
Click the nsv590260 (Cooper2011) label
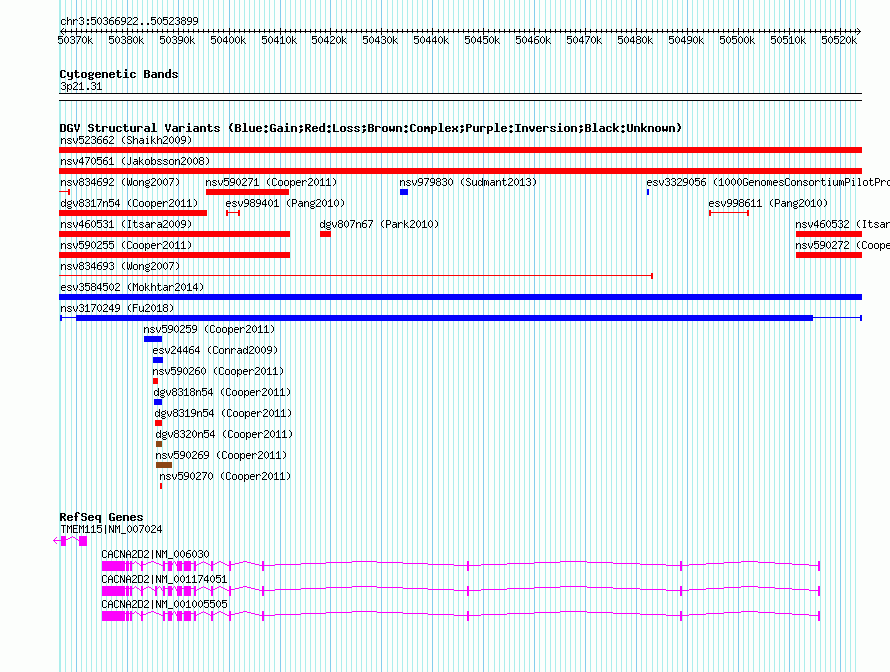pos(218,371)
